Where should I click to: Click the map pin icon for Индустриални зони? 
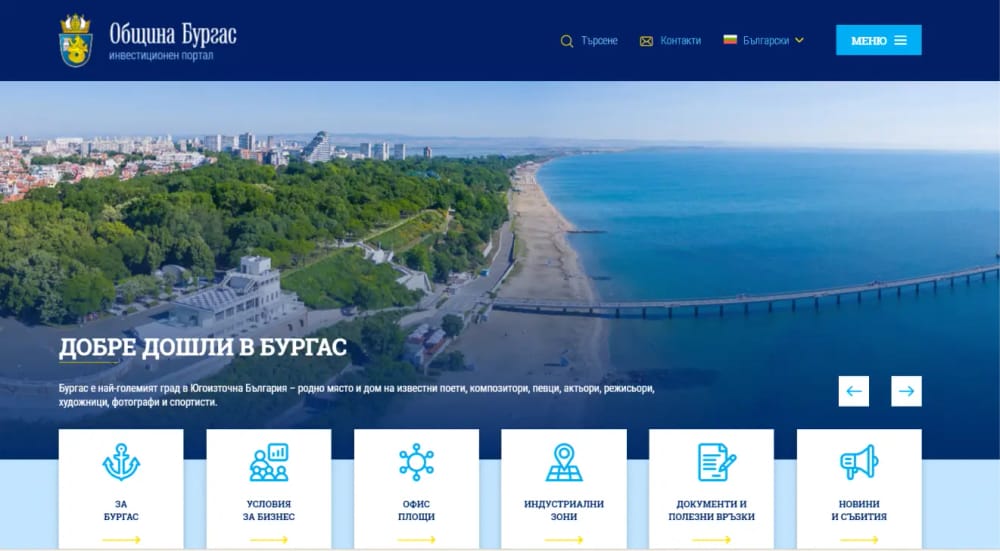[x=564, y=462]
